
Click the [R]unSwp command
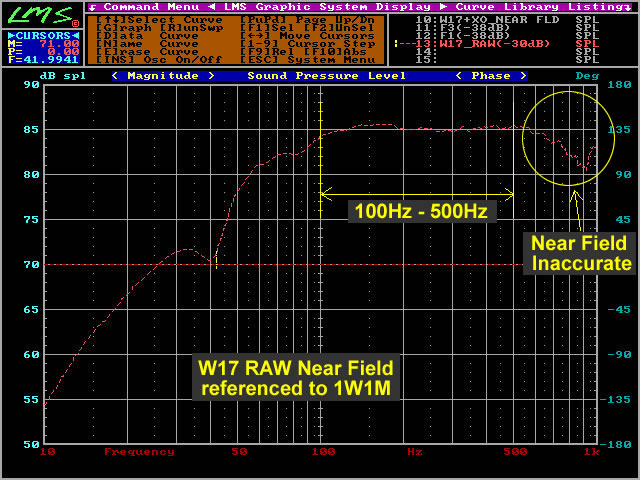191,28
